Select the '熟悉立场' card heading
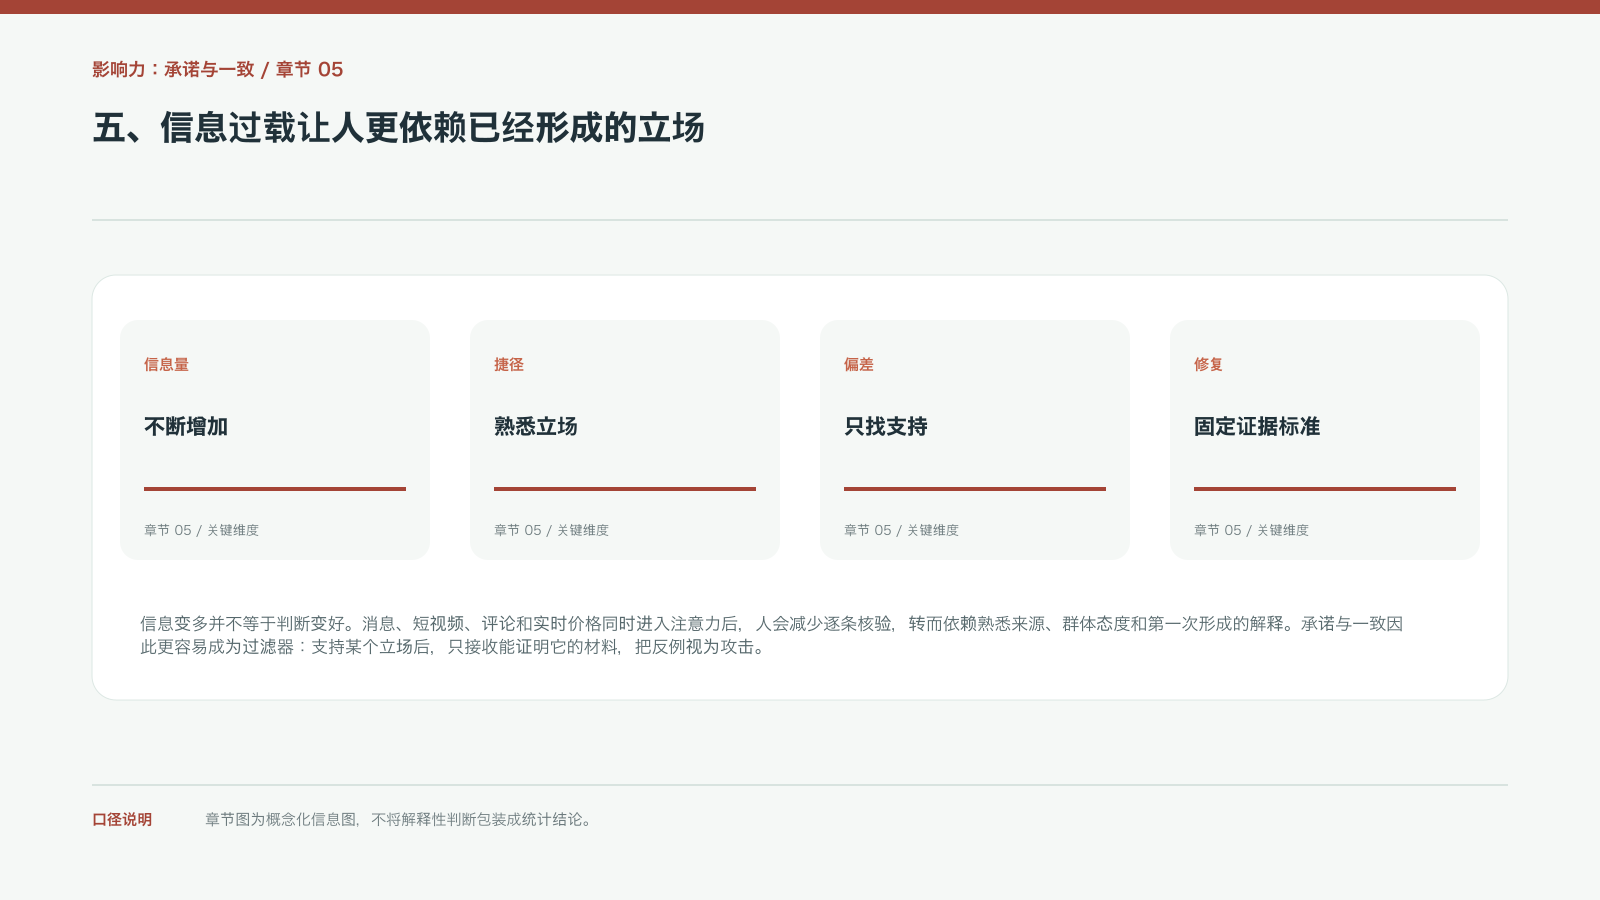This screenshot has height=900, width=1600. [536, 427]
